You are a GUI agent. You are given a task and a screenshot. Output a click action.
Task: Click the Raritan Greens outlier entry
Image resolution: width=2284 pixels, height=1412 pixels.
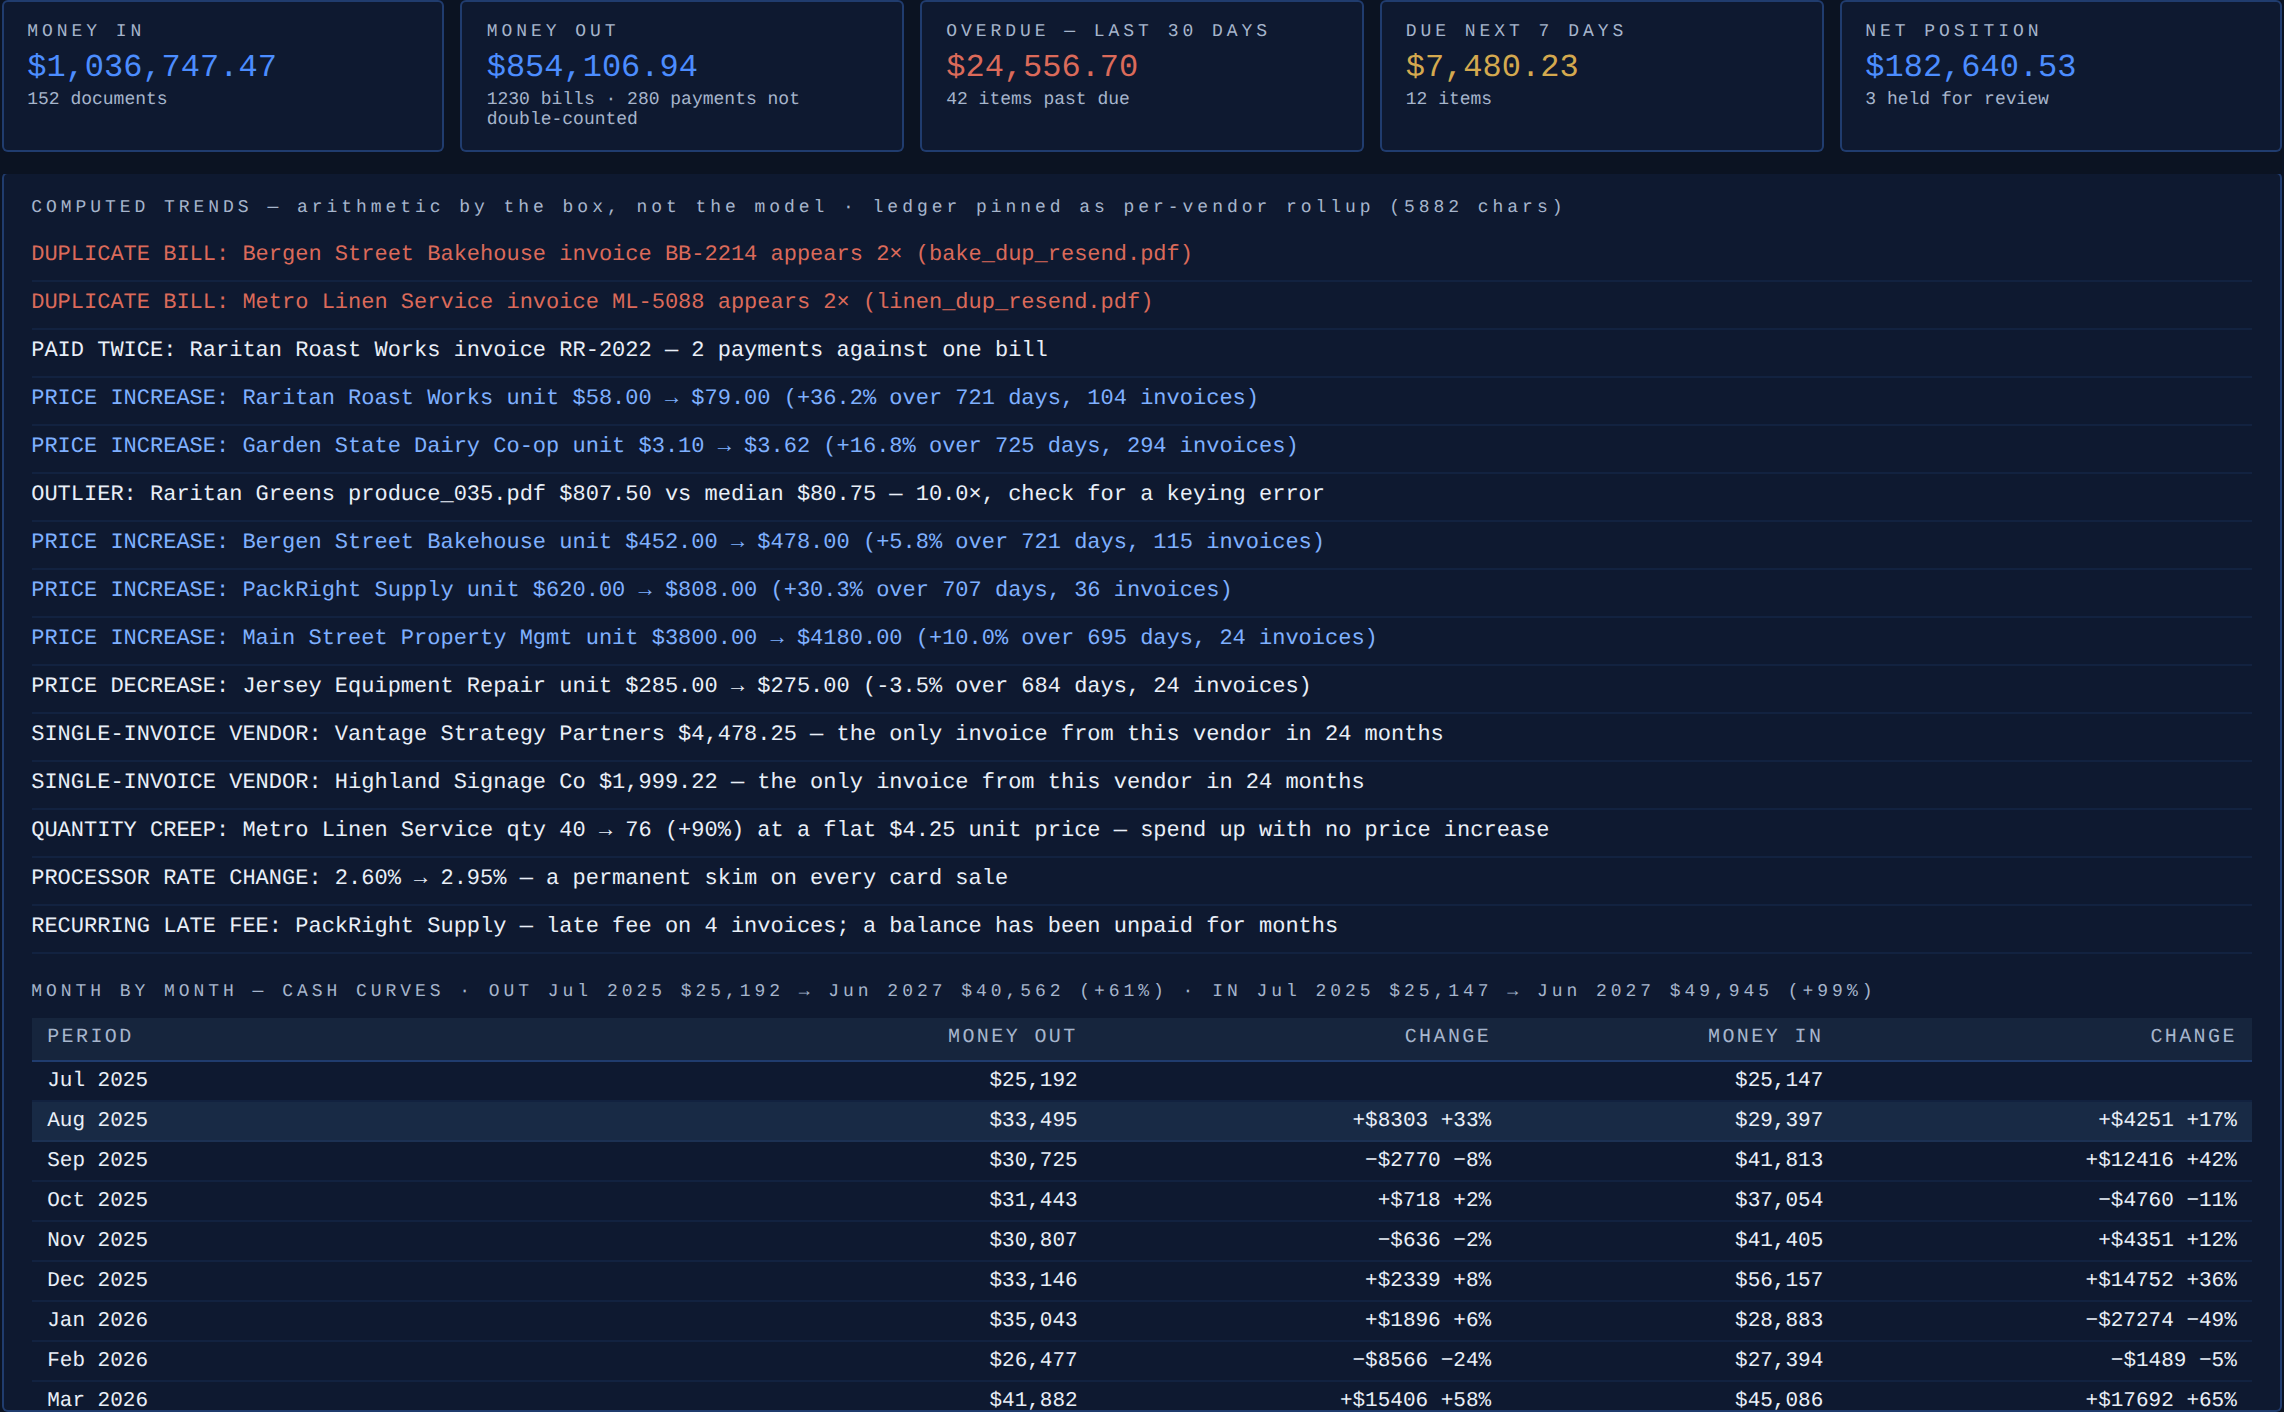[x=1141, y=494]
